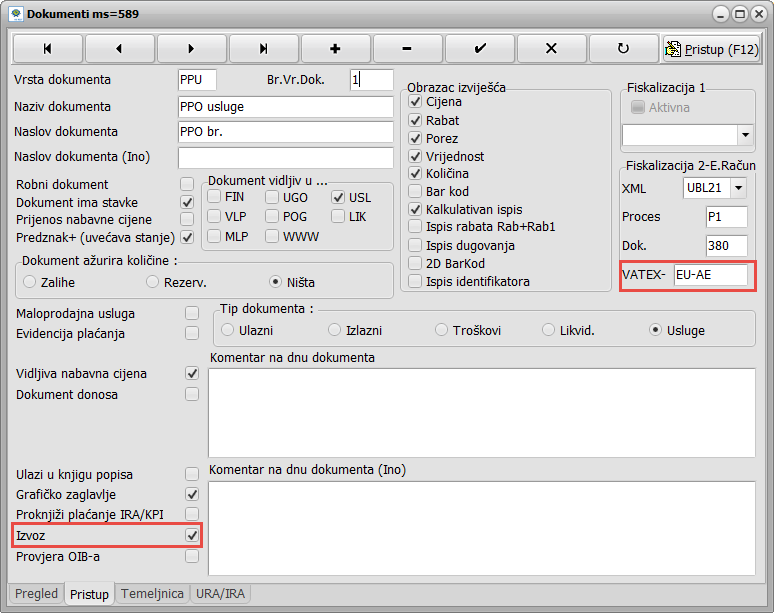Screen dimensions: 774x613
Task: Click the VATEX- input field
Action: coord(710,275)
